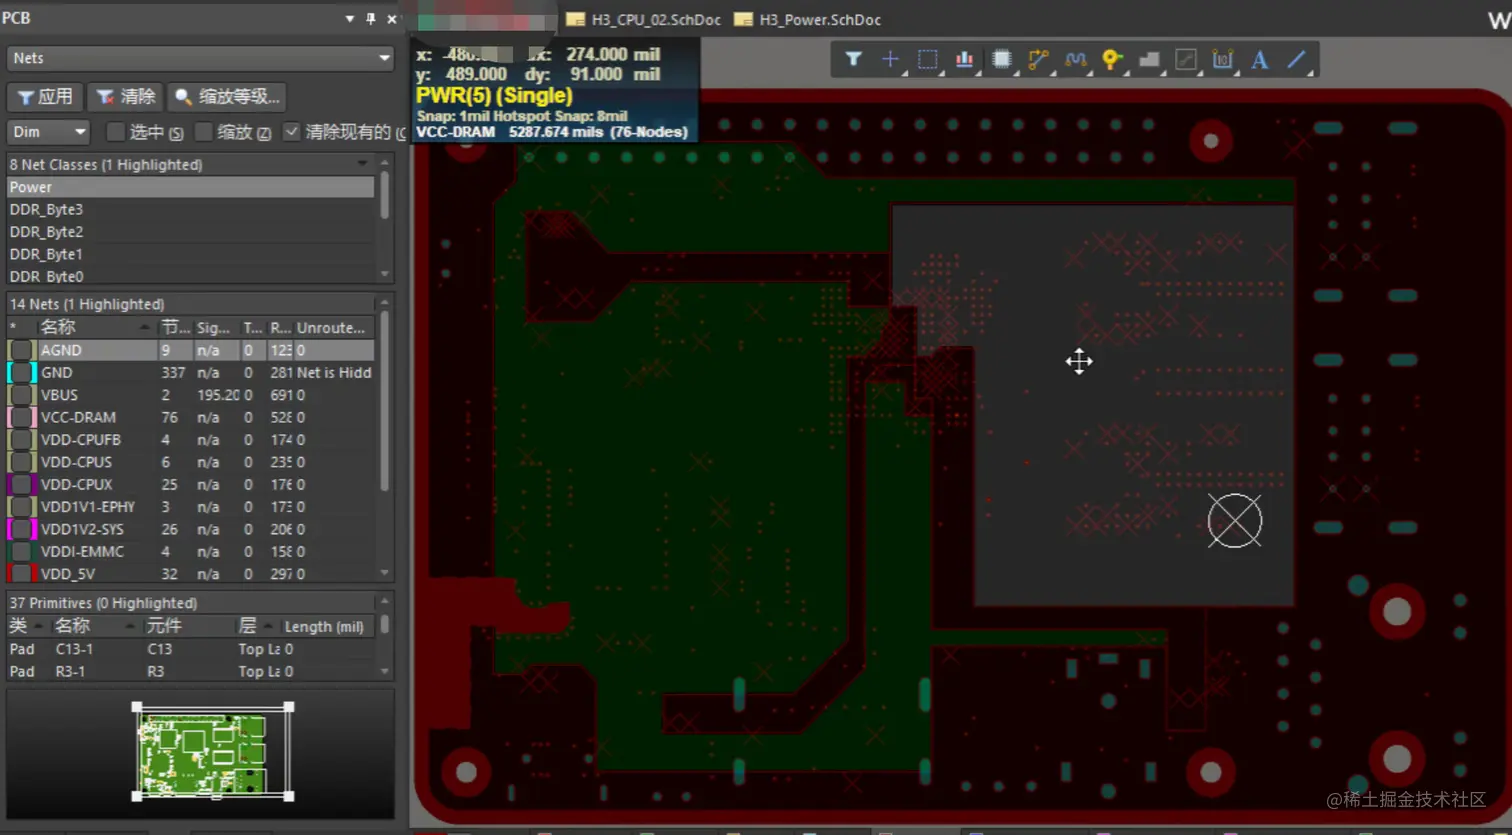1512x835 pixels.
Task: Toggle the VCC-DRAM net checkbox
Action: pos(21,417)
